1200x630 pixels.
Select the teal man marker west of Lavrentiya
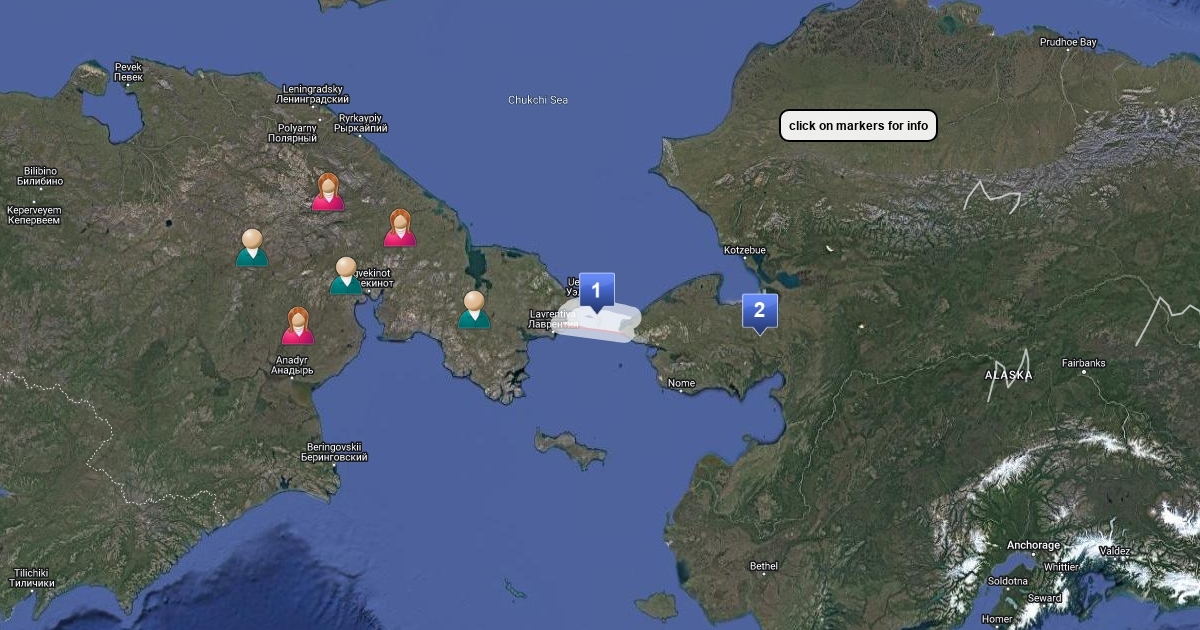point(474,310)
